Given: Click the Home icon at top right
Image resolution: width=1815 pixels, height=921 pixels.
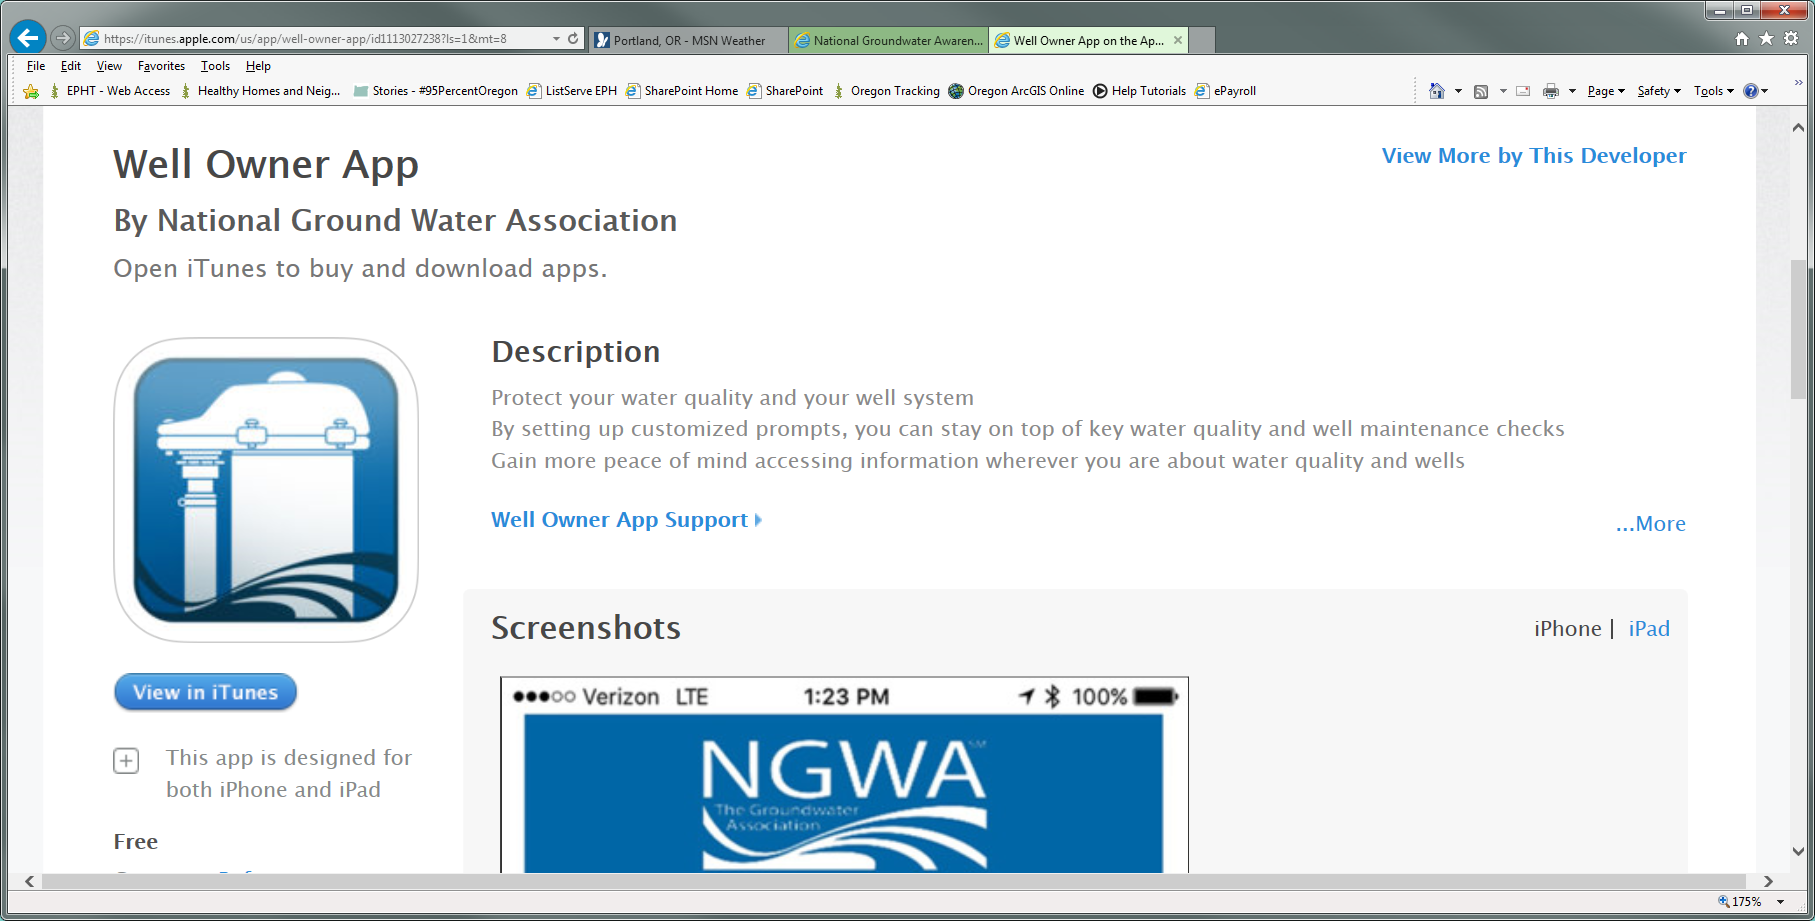Looking at the screenshot, I should click(1742, 38).
